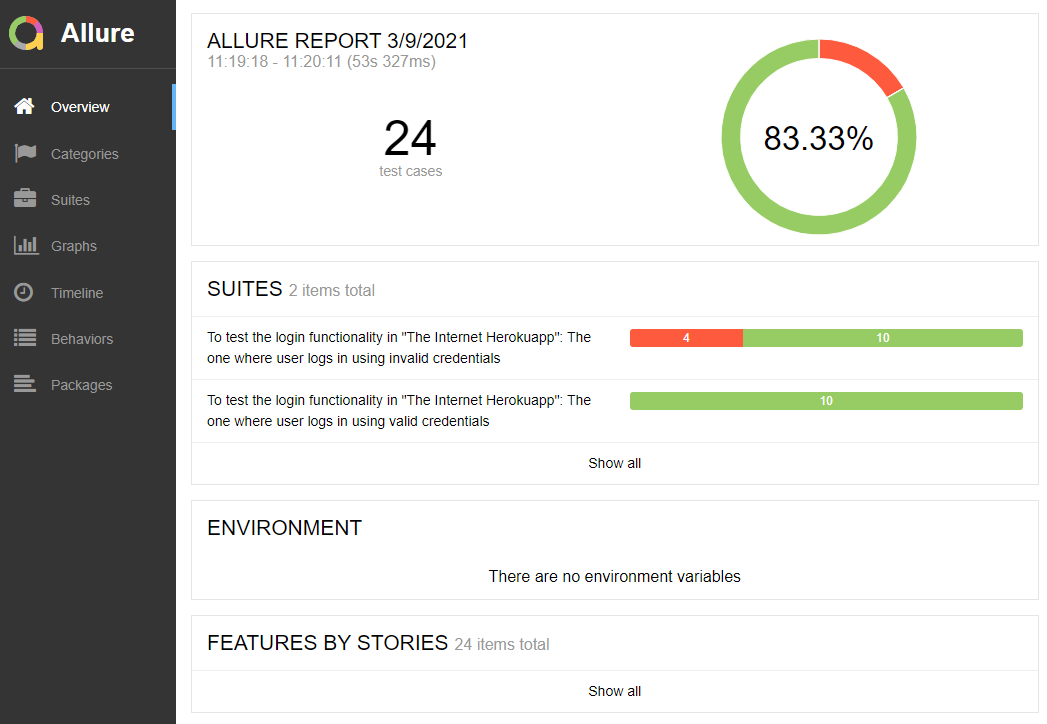The height and width of the screenshot is (724, 1047).
Task: Click the red bar showing 4 failed
Action: click(x=686, y=338)
